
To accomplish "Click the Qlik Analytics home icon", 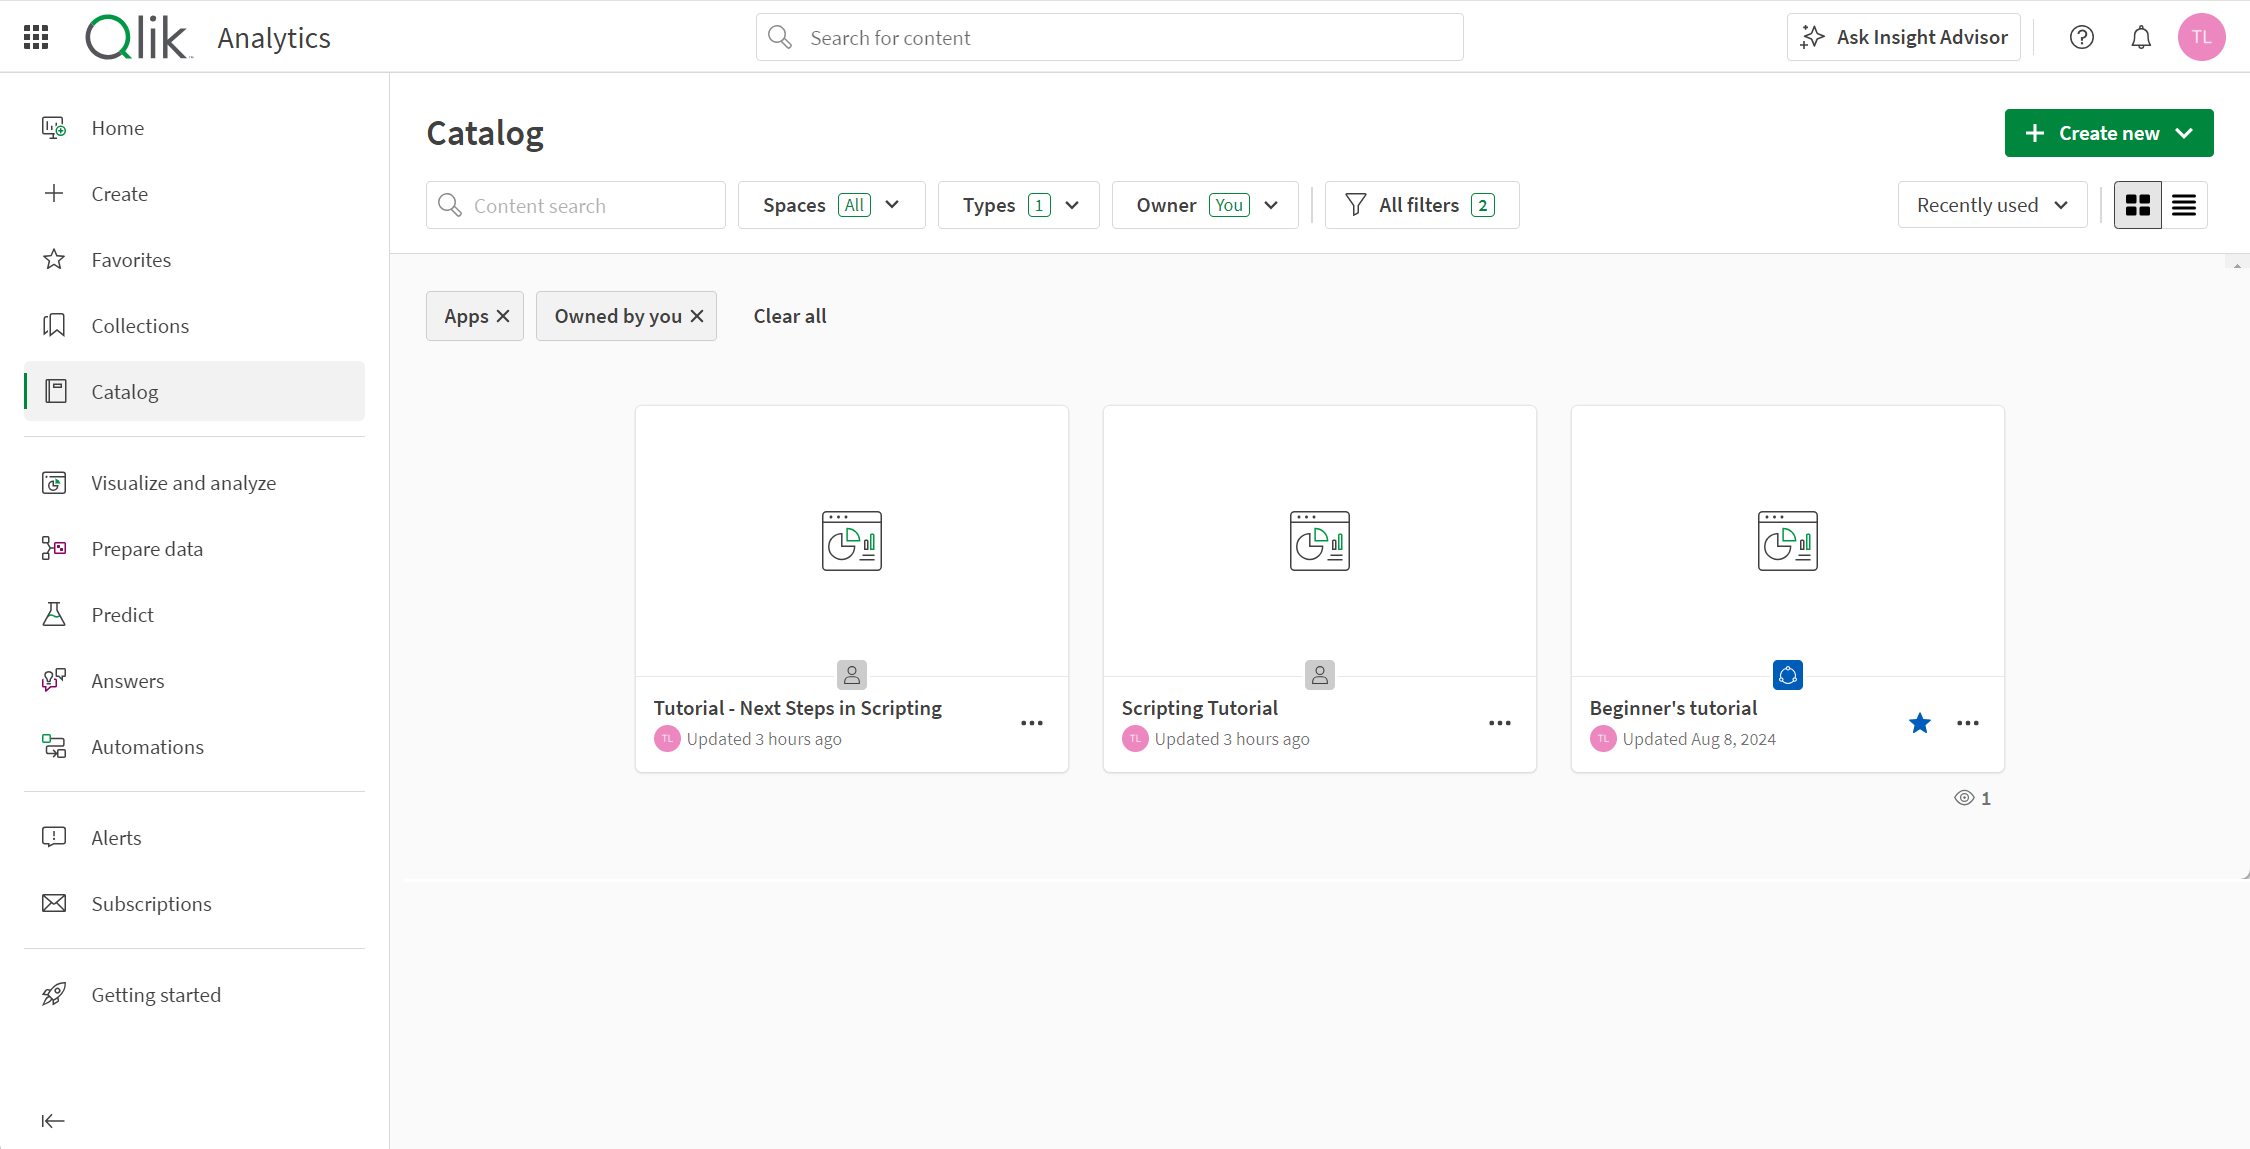I will 136,38.
